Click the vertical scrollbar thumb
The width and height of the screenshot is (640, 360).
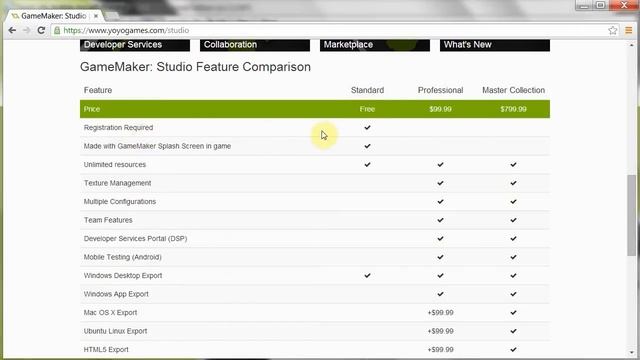click(632, 215)
